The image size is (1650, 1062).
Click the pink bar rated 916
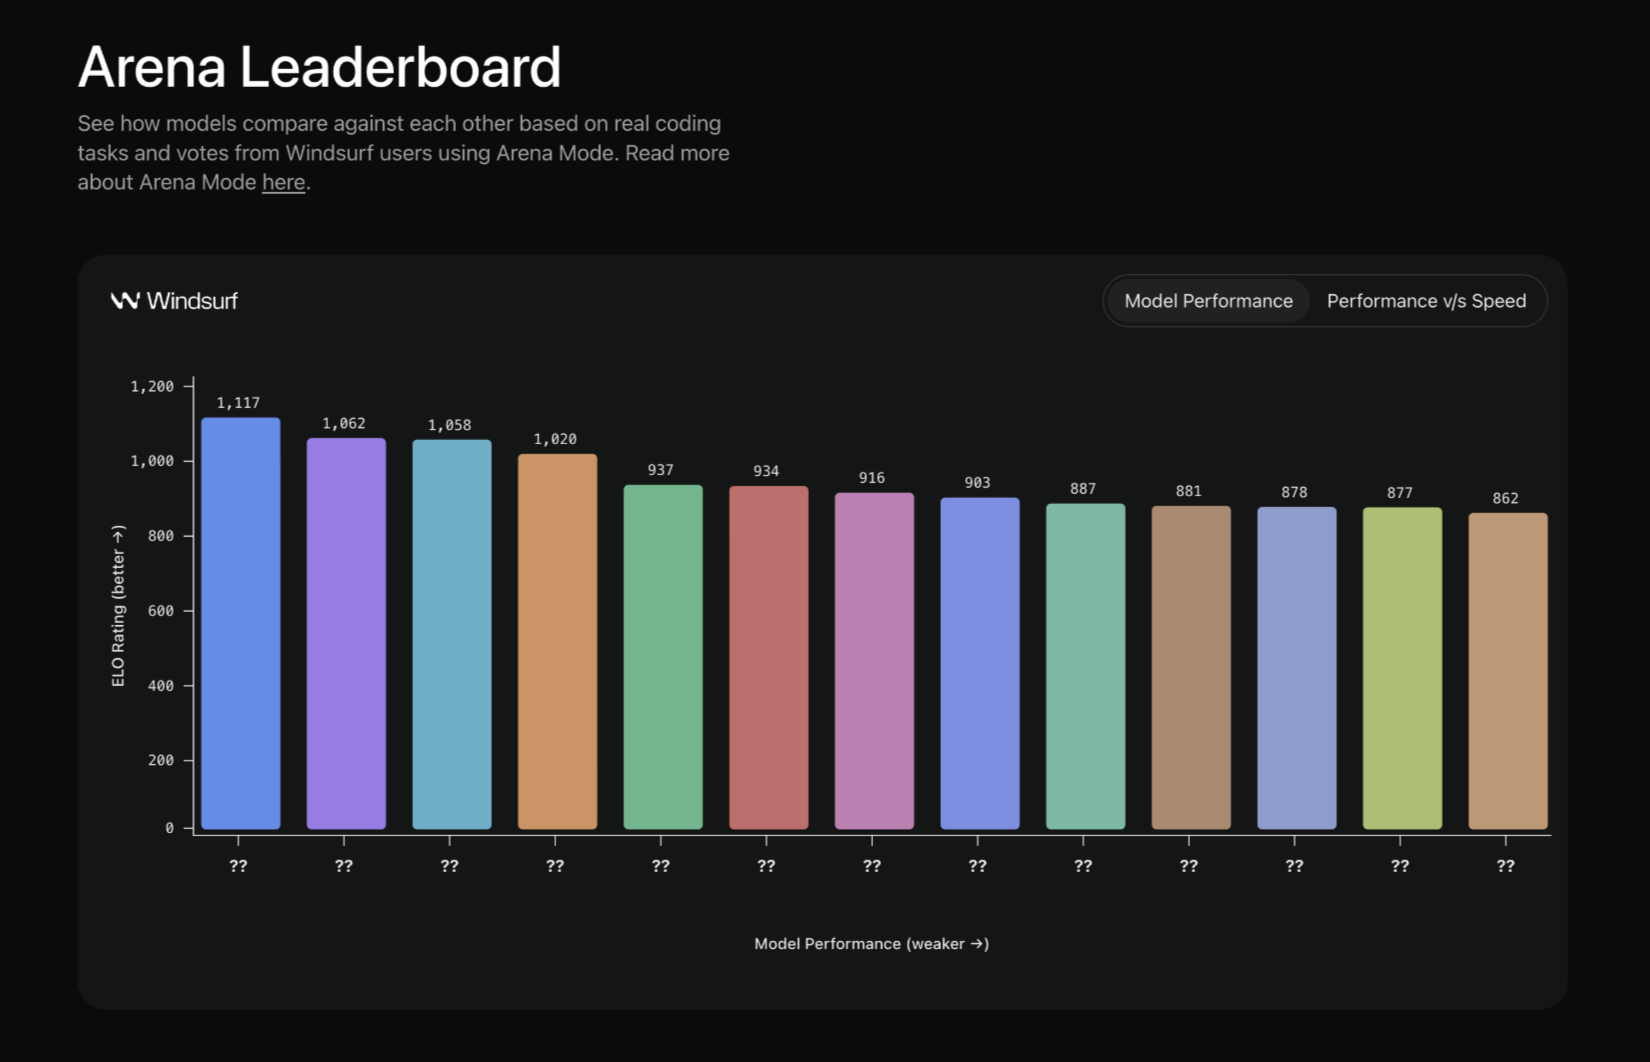click(x=874, y=661)
